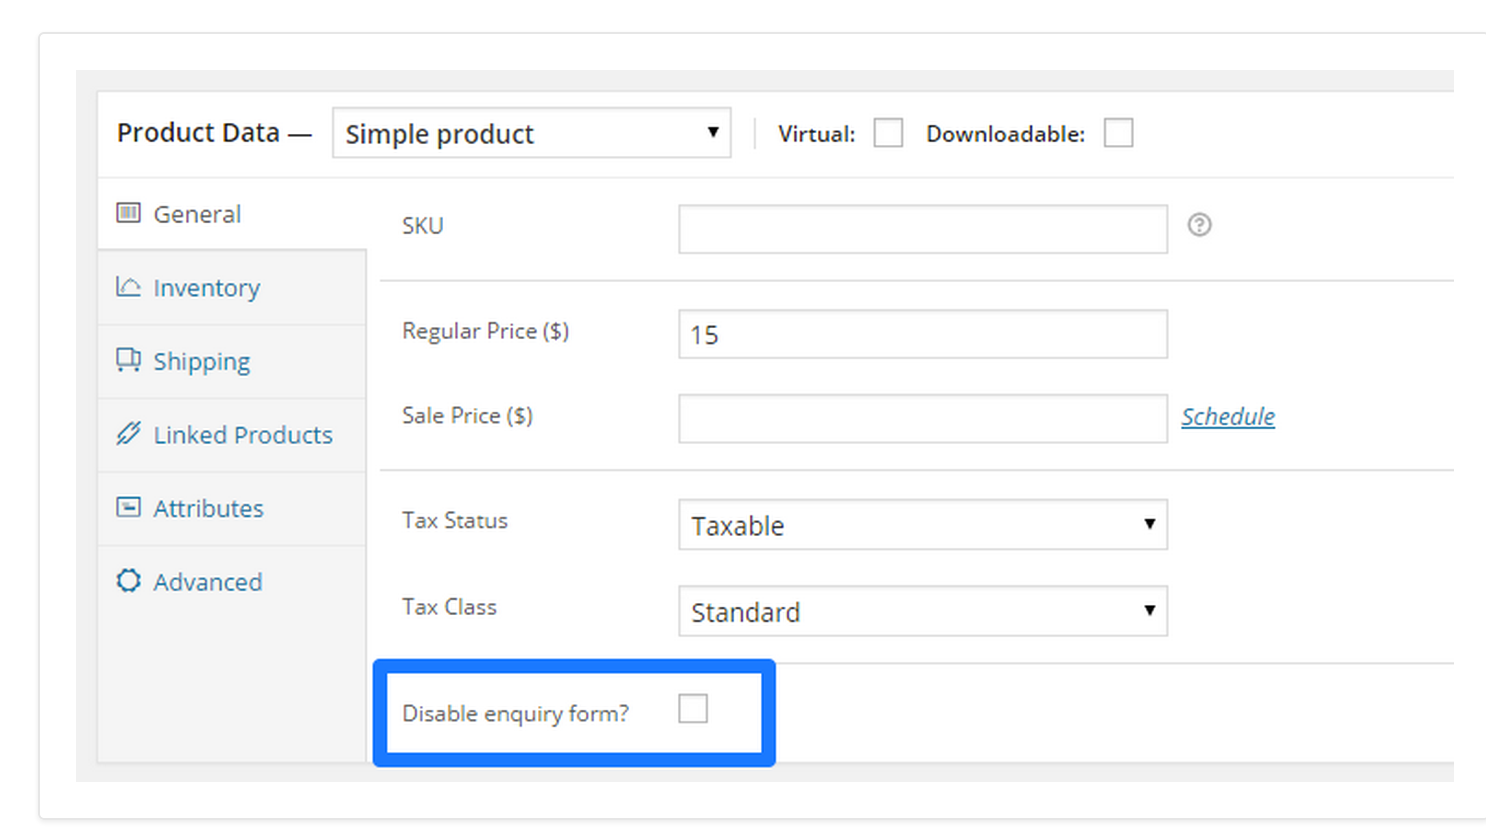
Task: Click the General tab barcode icon
Action: (128, 213)
